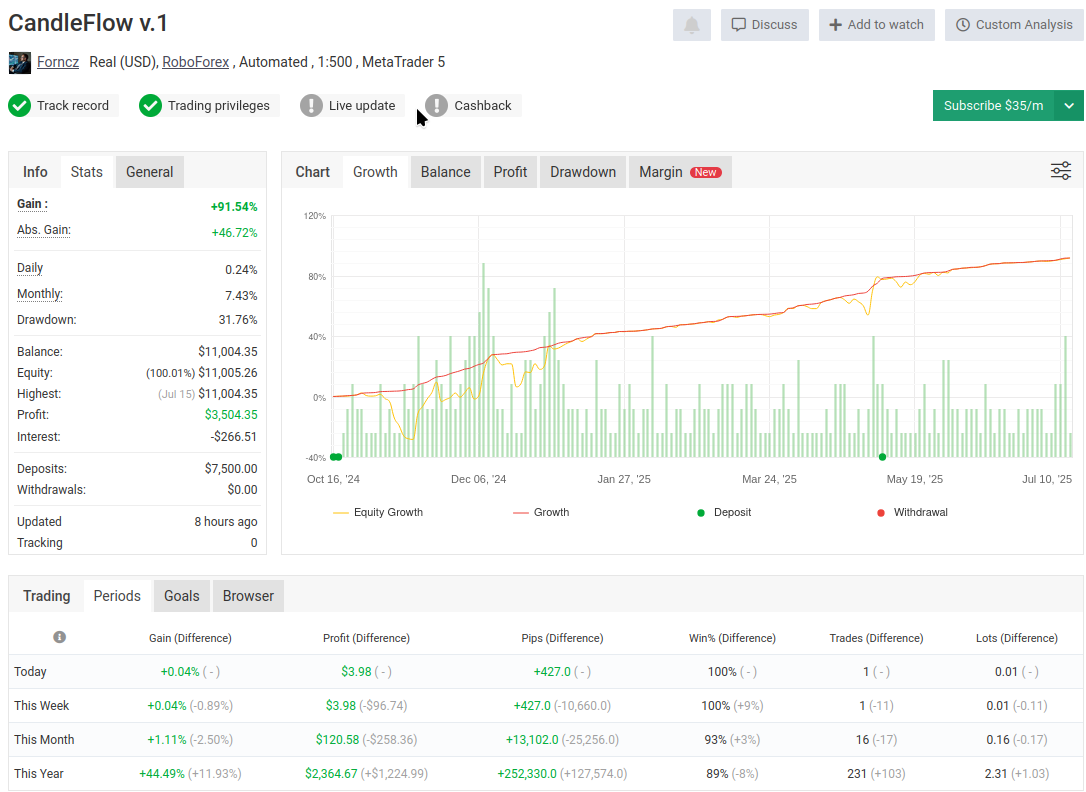Click the info icon in Periods table header
This screenshot has width=1086, height=792.
pos(60,637)
